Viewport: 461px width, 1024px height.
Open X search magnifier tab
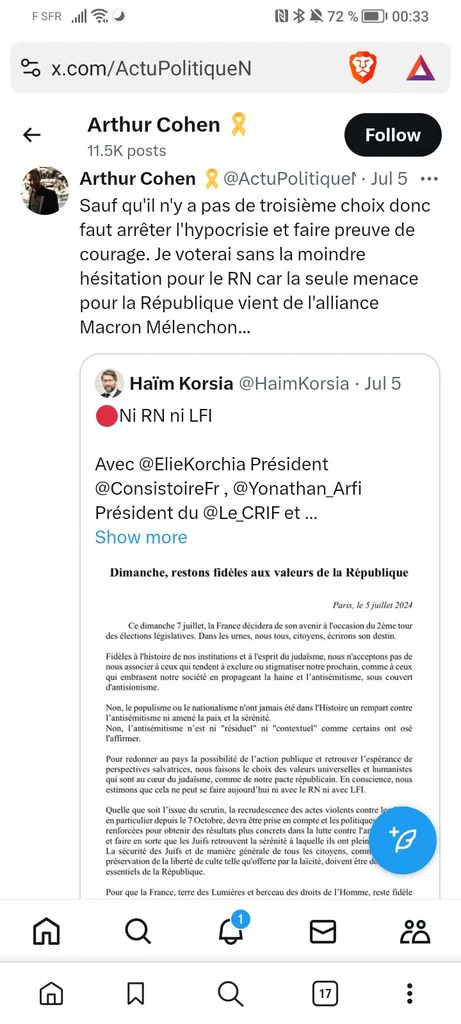pyautogui.click(x=138, y=932)
